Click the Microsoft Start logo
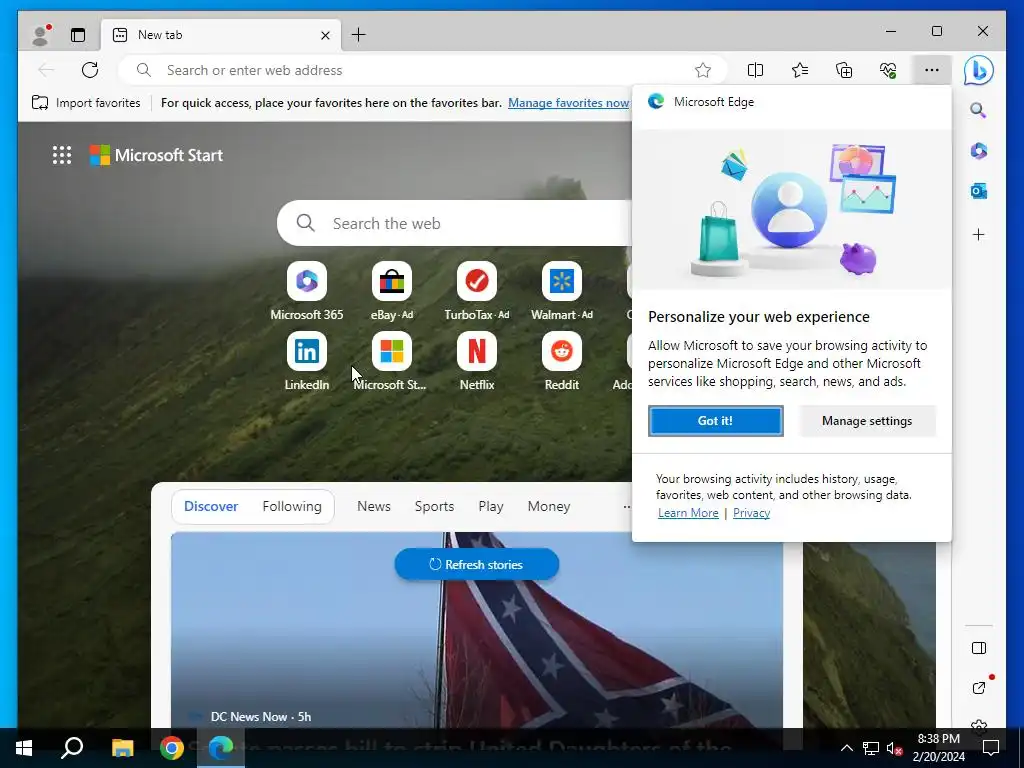The height and width of the screenshot is (768, 1024). [156, 155]
